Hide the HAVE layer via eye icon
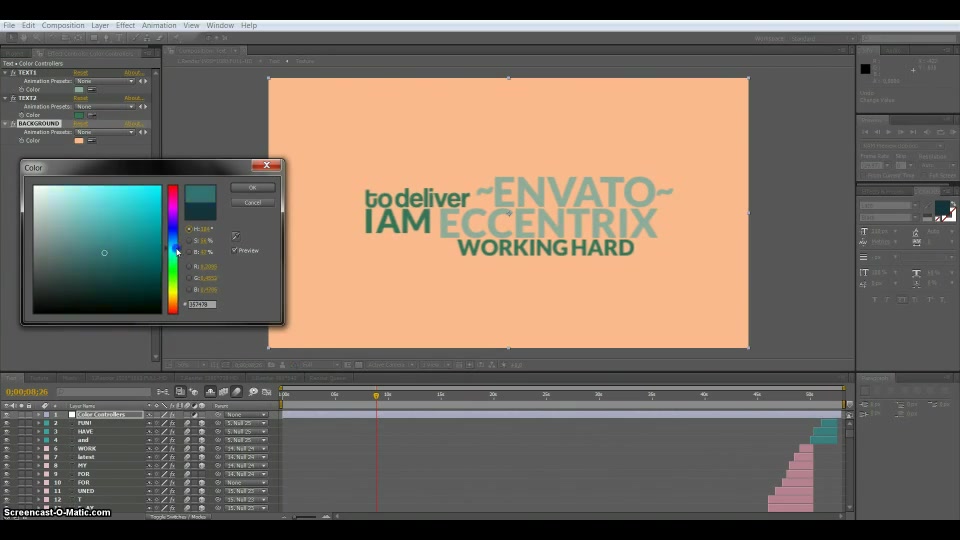This screenshot has width=960, height=540. point(7,432)
